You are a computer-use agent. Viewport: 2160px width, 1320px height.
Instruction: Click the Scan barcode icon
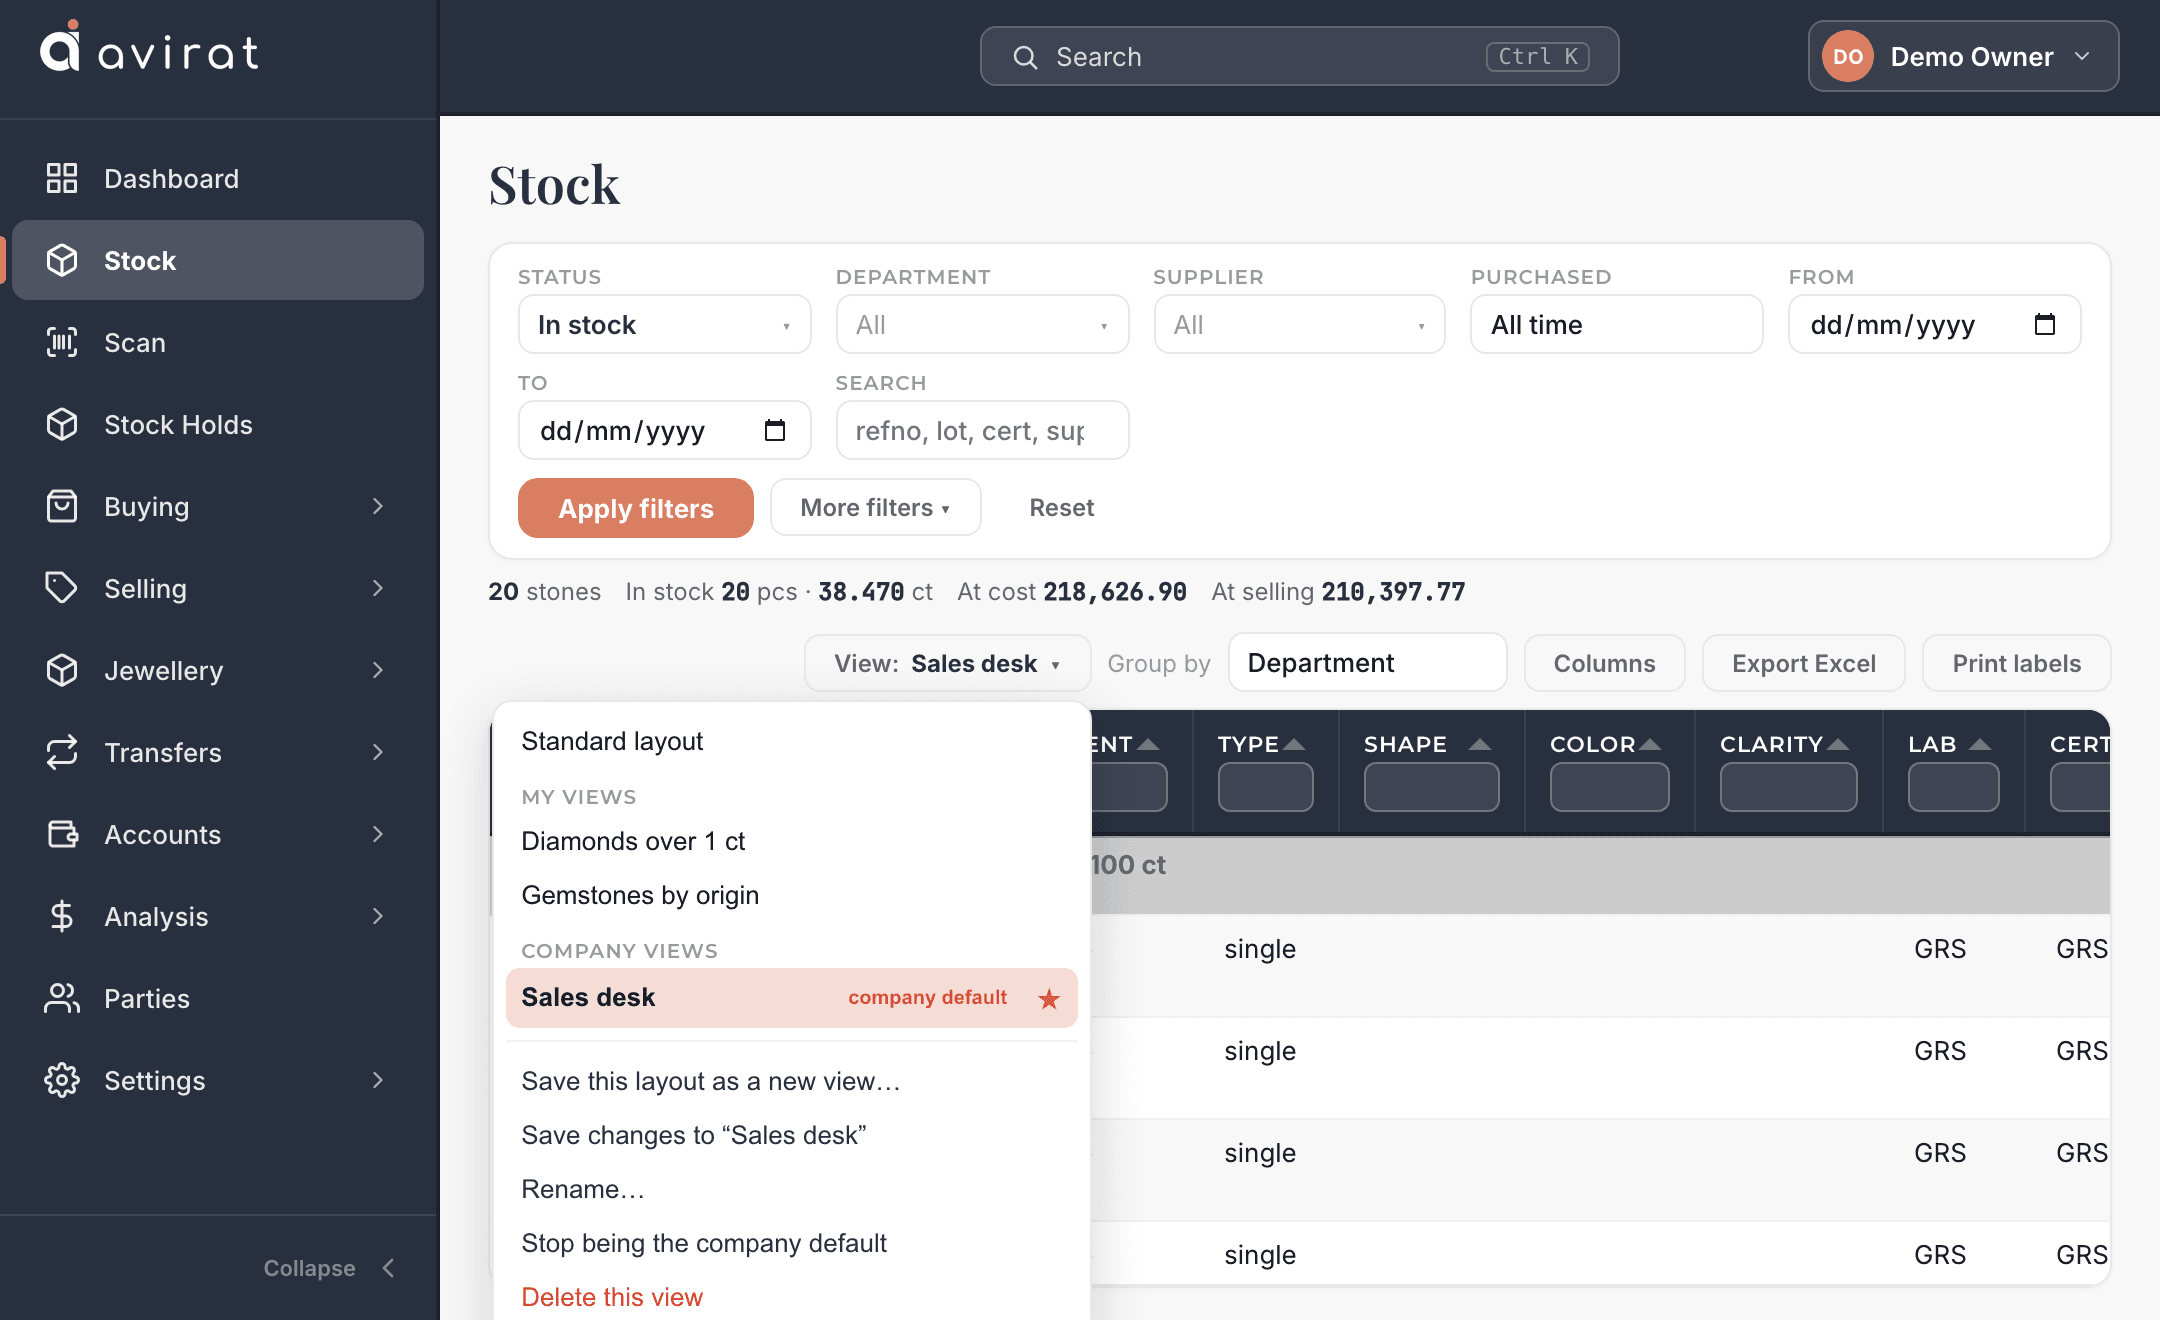[62, 342]
